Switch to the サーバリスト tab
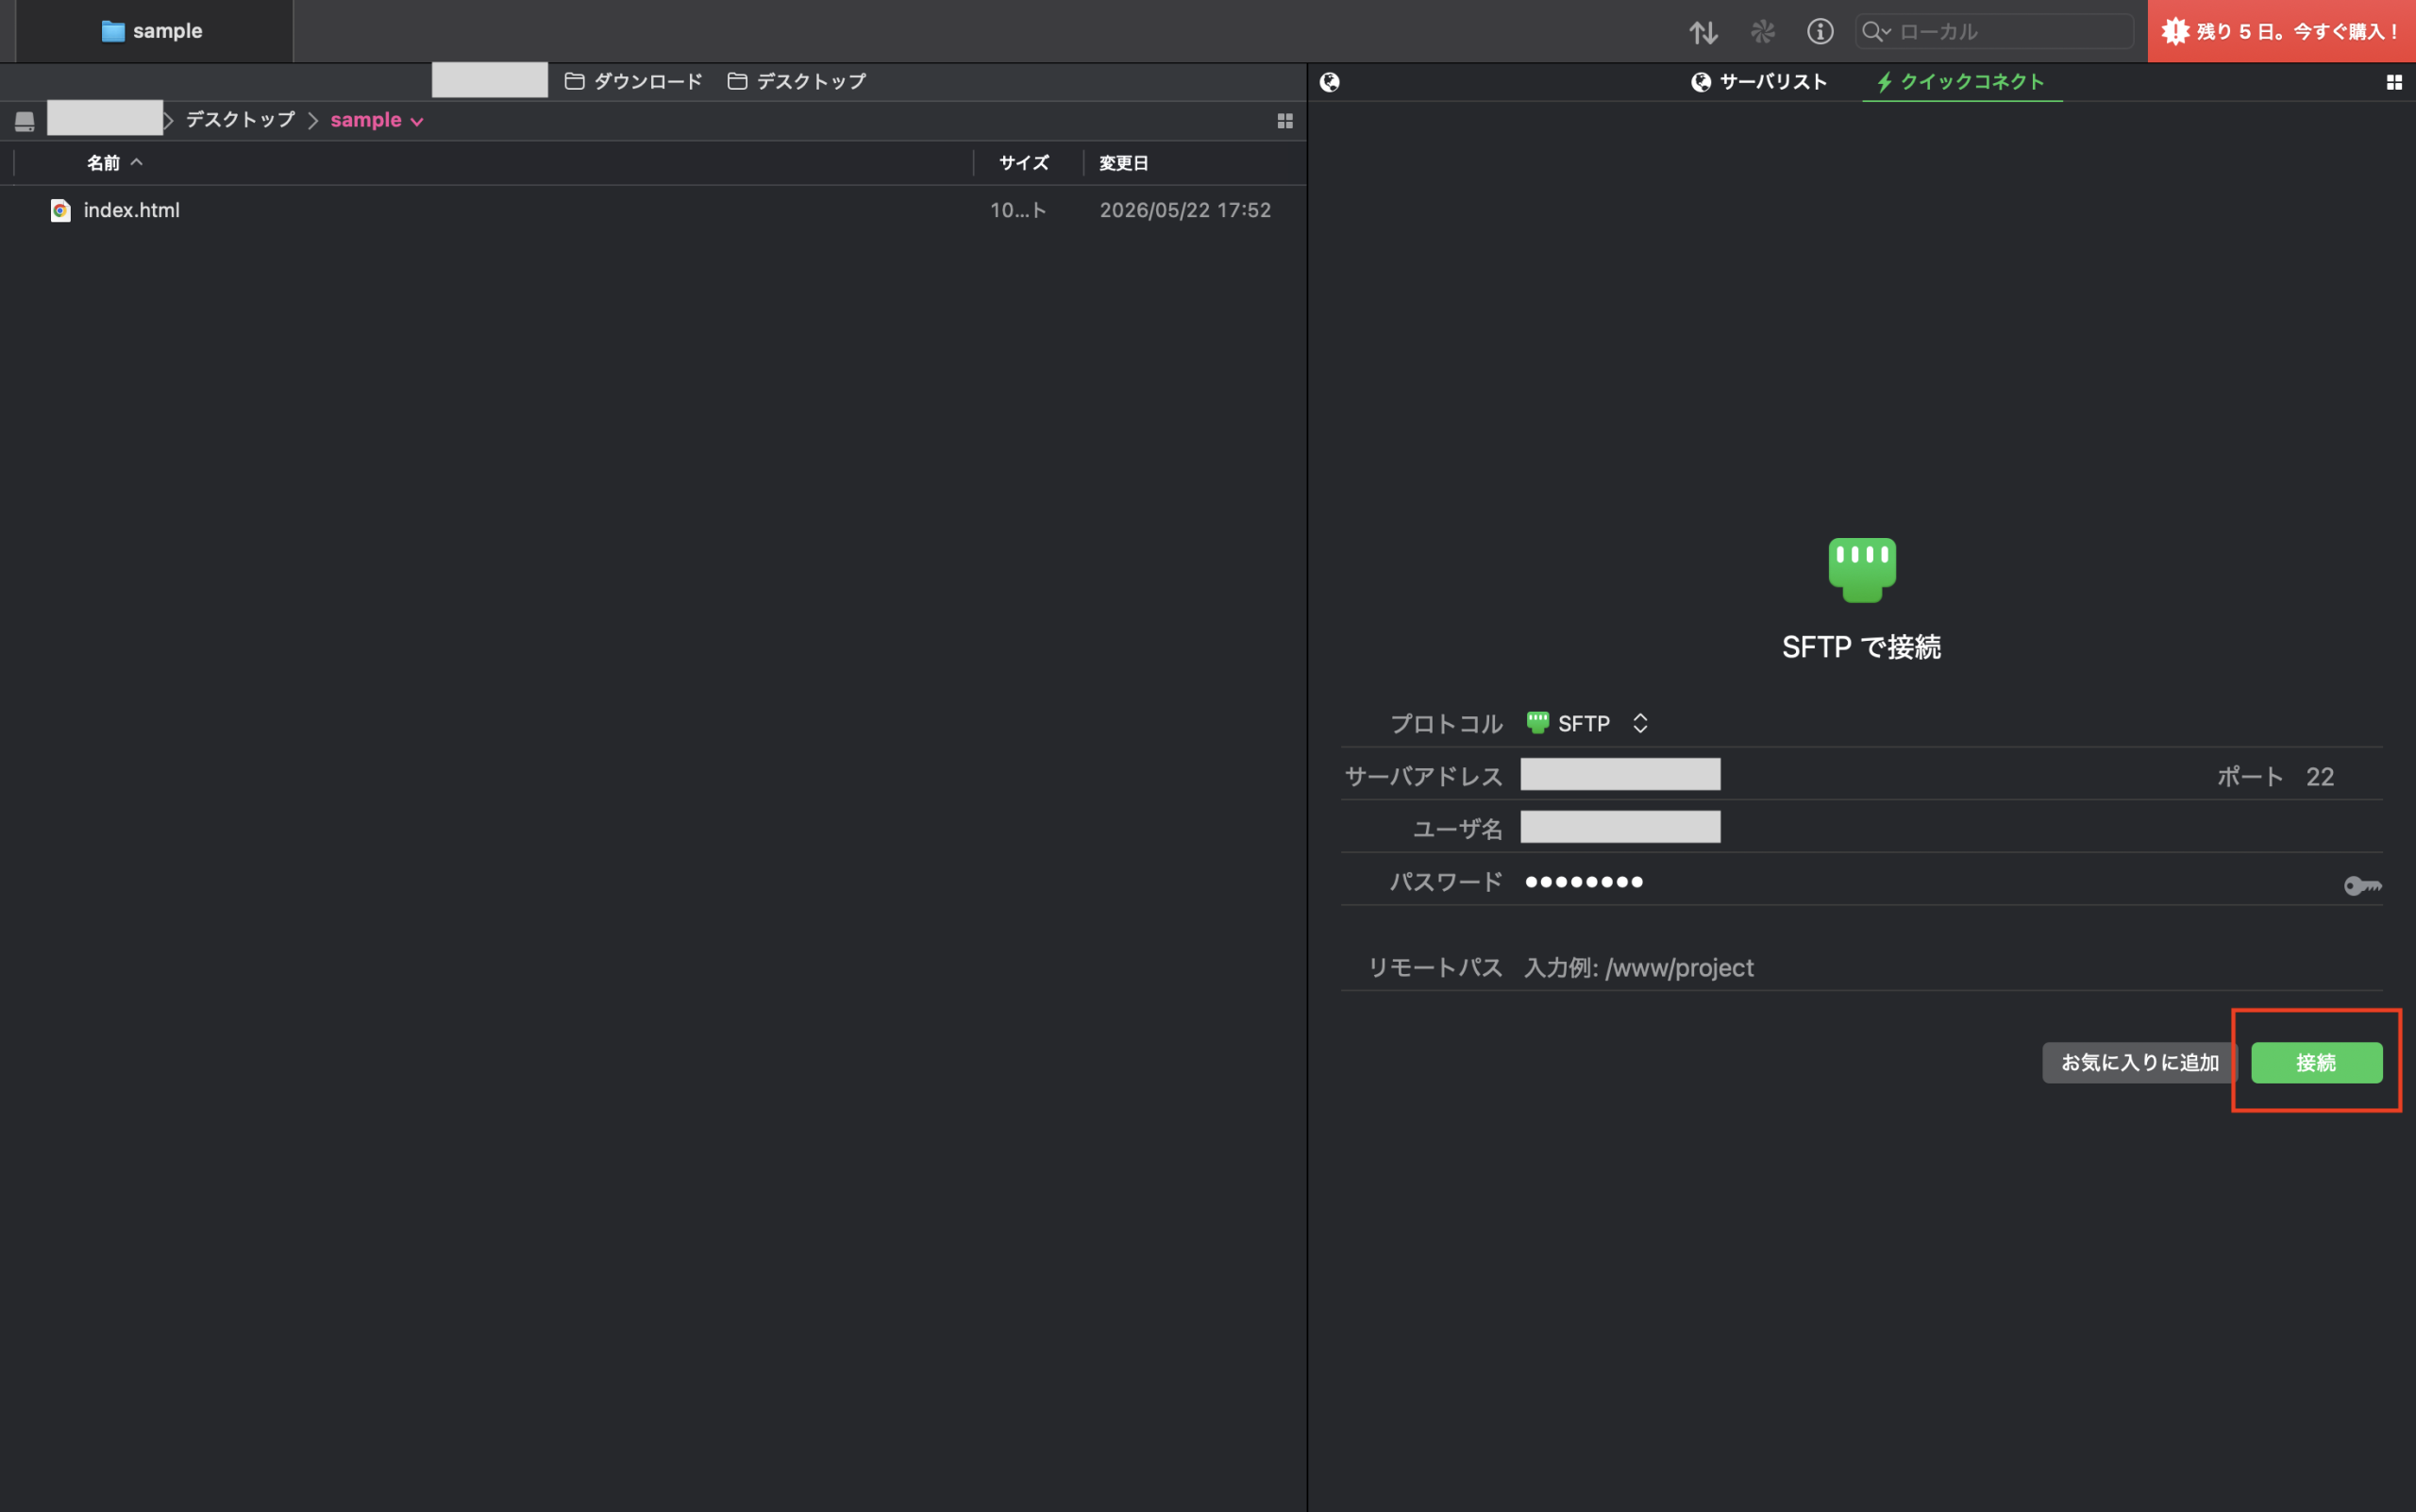2416x1512 pixels. click(x=1759, y=82)
